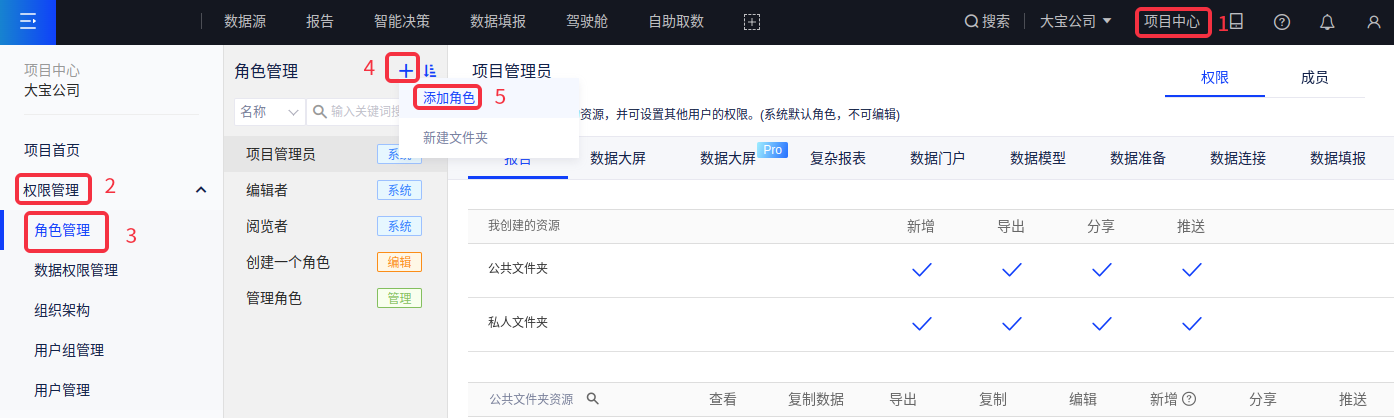Click the search icon in the top bar
Image resolution: width=1394 pixels, height=418 pixels.
point(970,22)
